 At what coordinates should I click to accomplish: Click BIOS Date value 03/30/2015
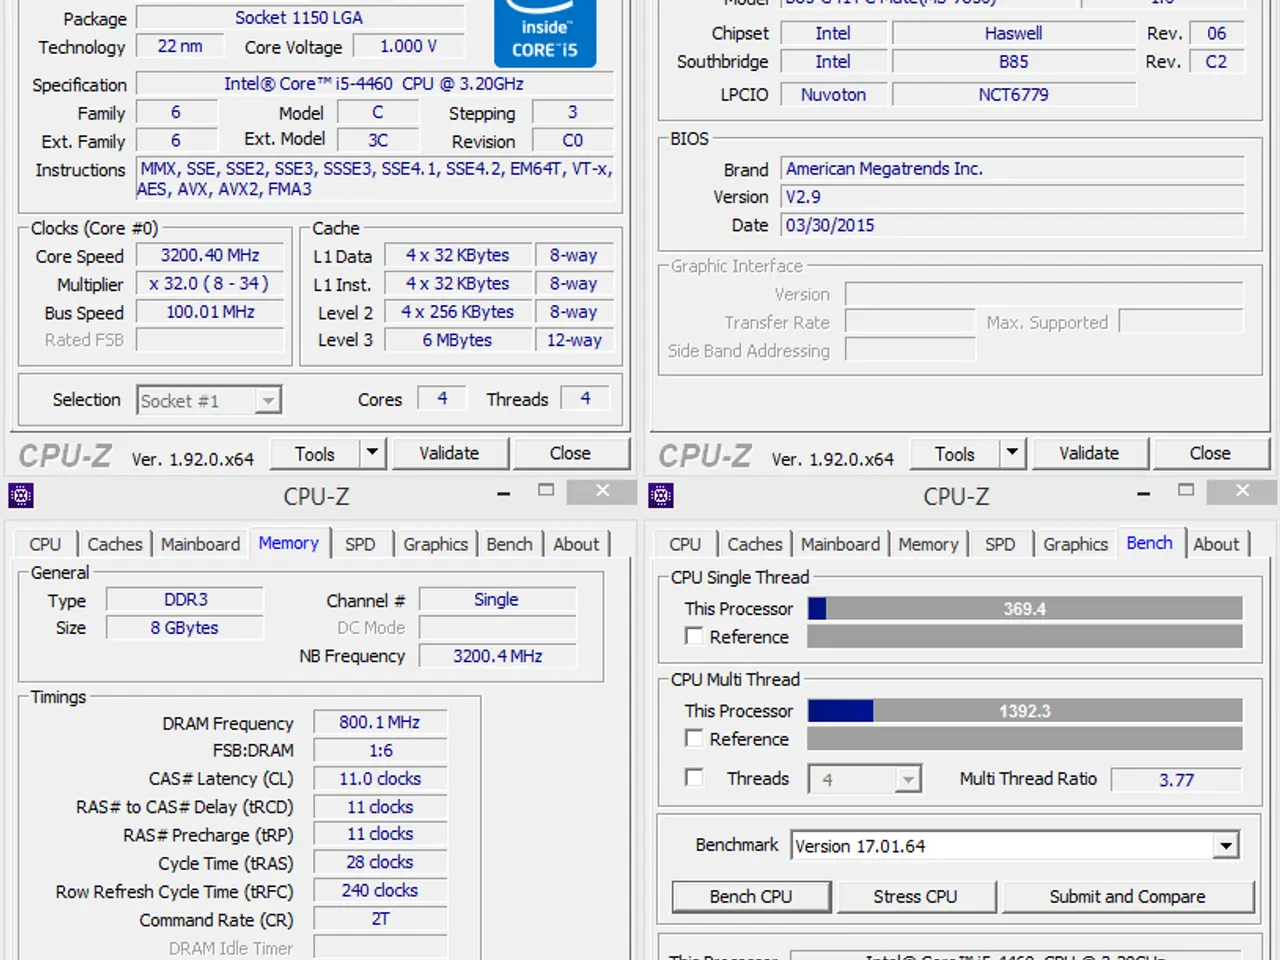(x=1012, y=225)
